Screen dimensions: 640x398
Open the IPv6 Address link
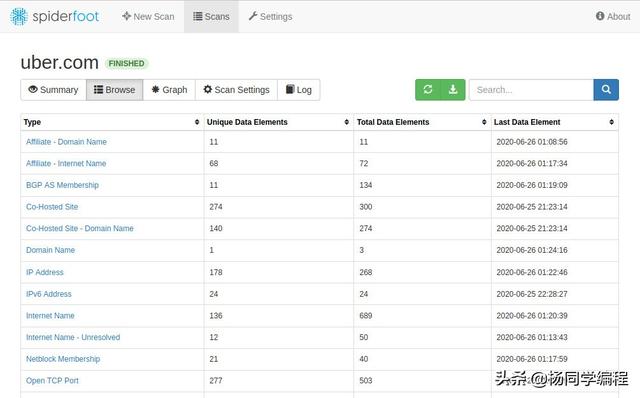click(x=49, y=294)
